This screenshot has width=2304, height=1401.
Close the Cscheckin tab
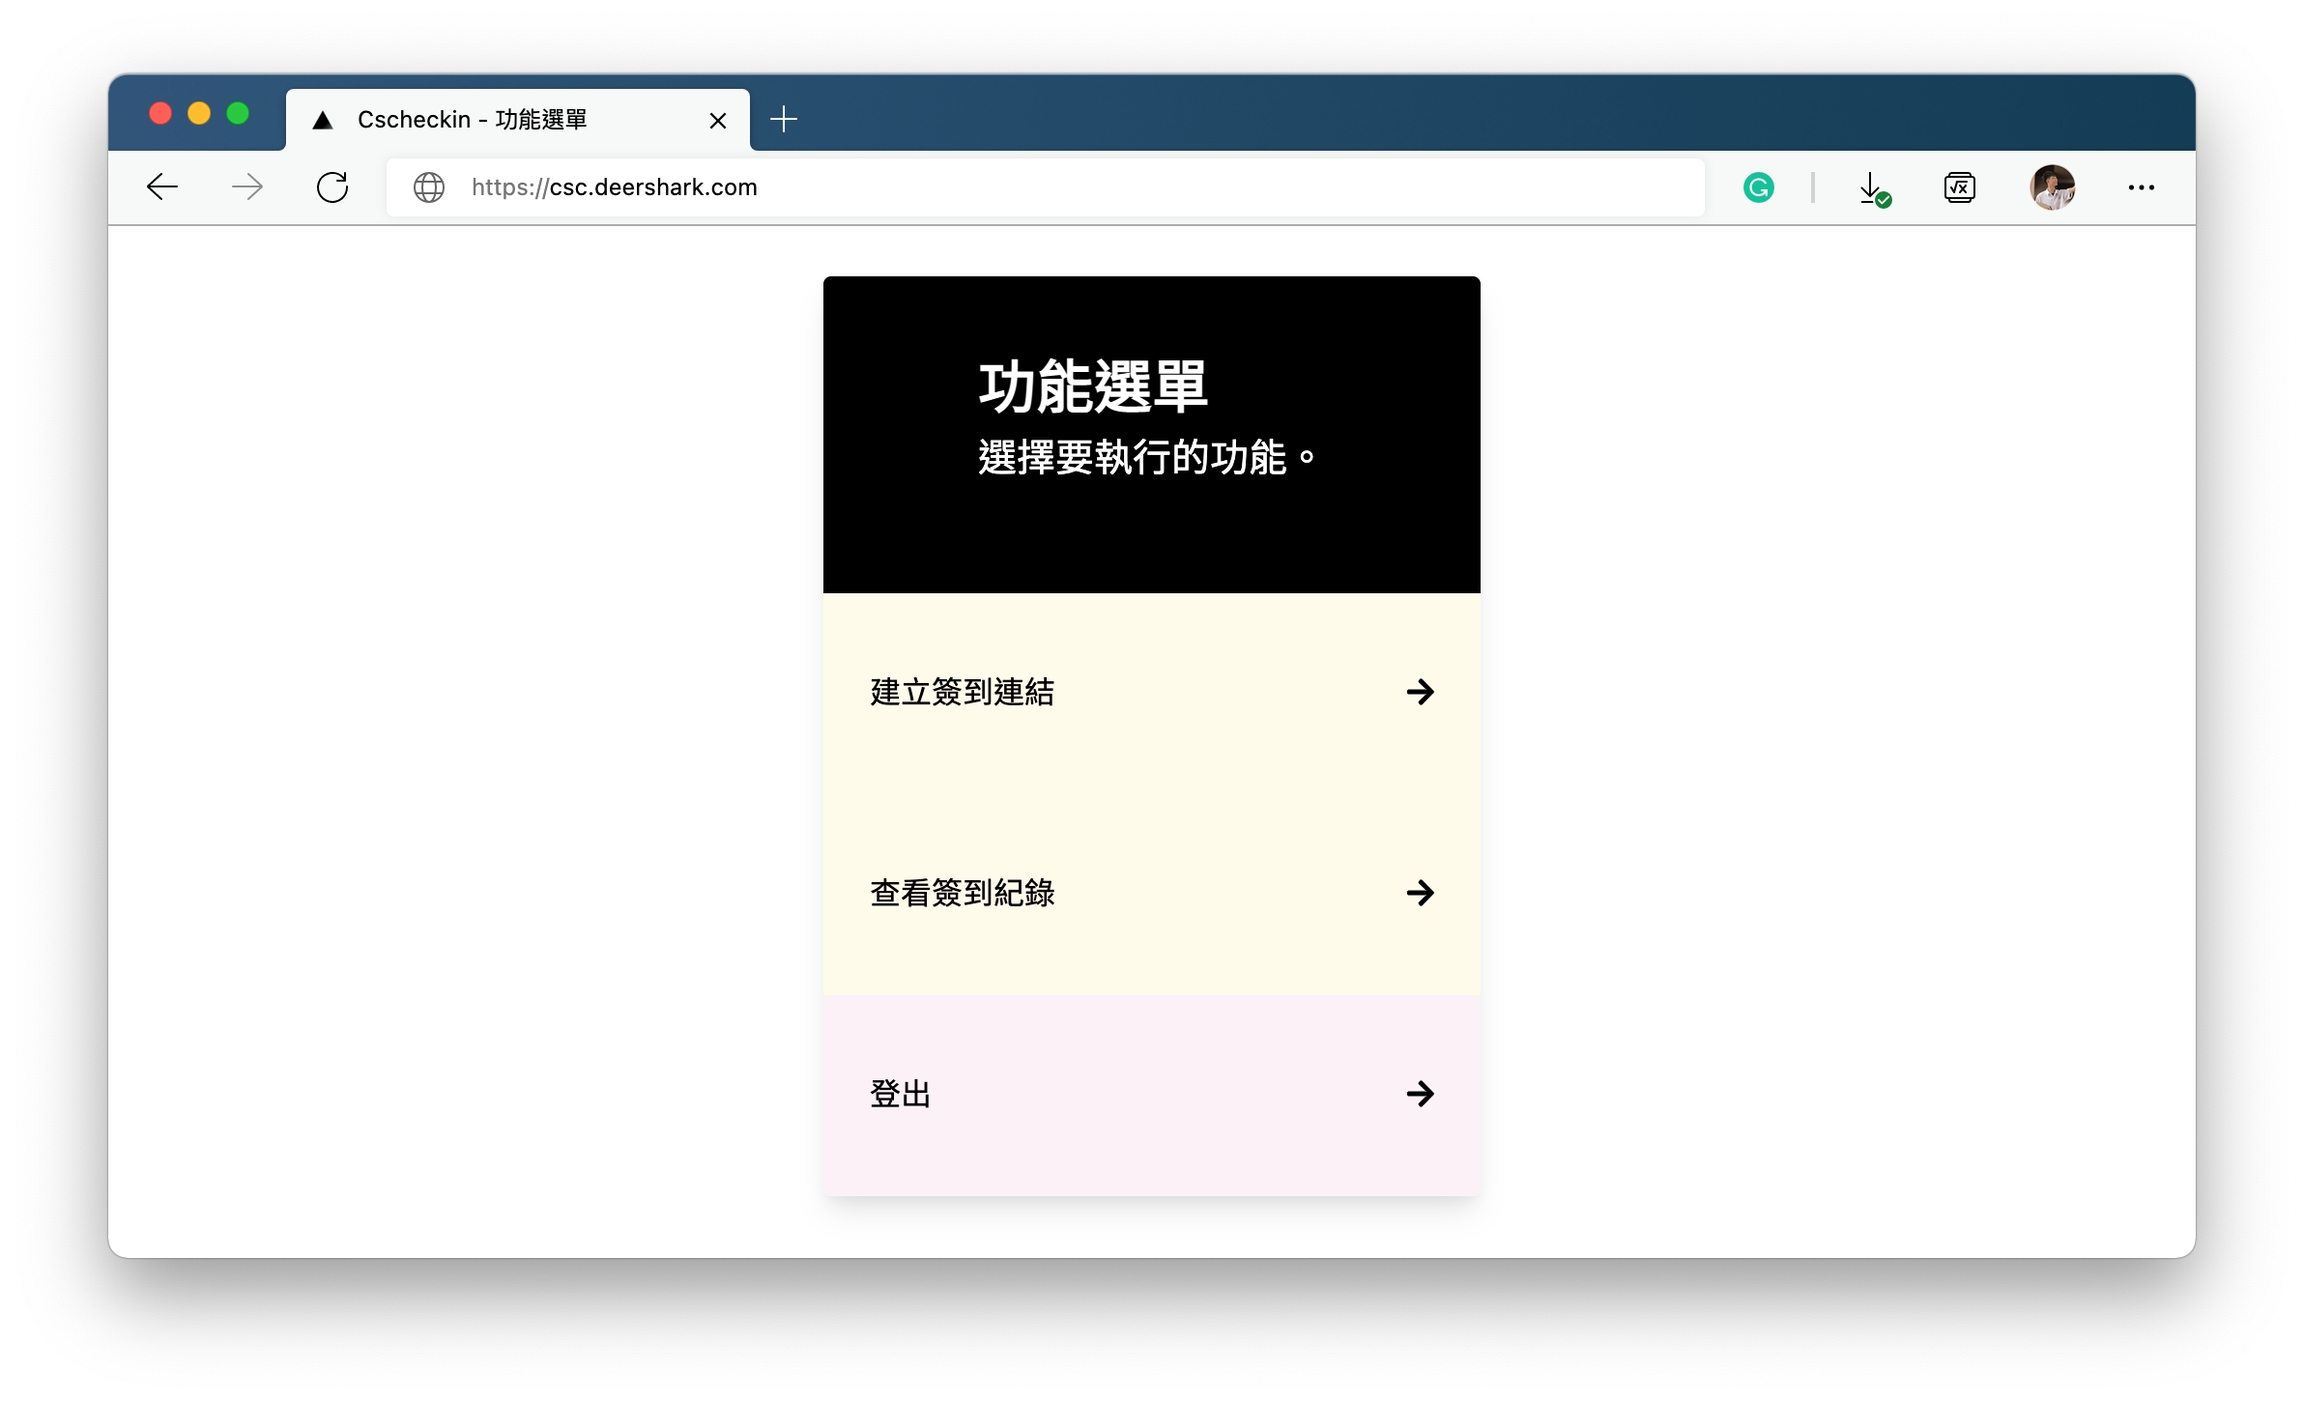[718, 121]
